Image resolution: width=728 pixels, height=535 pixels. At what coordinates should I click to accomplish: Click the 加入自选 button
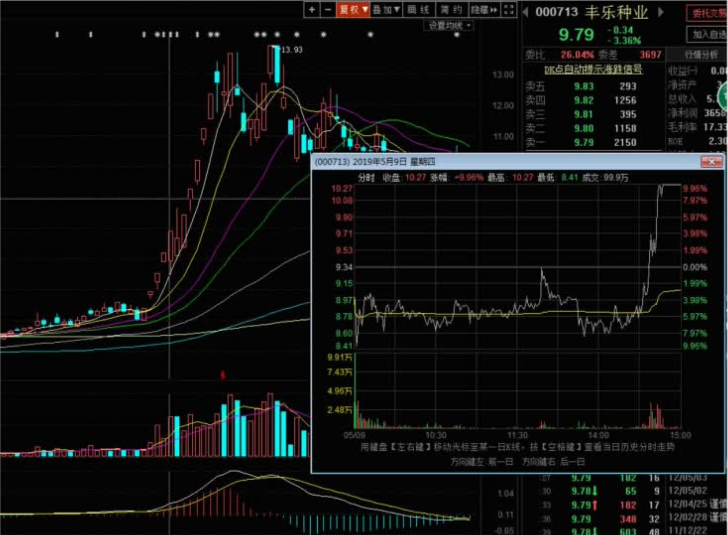point(707,34)
